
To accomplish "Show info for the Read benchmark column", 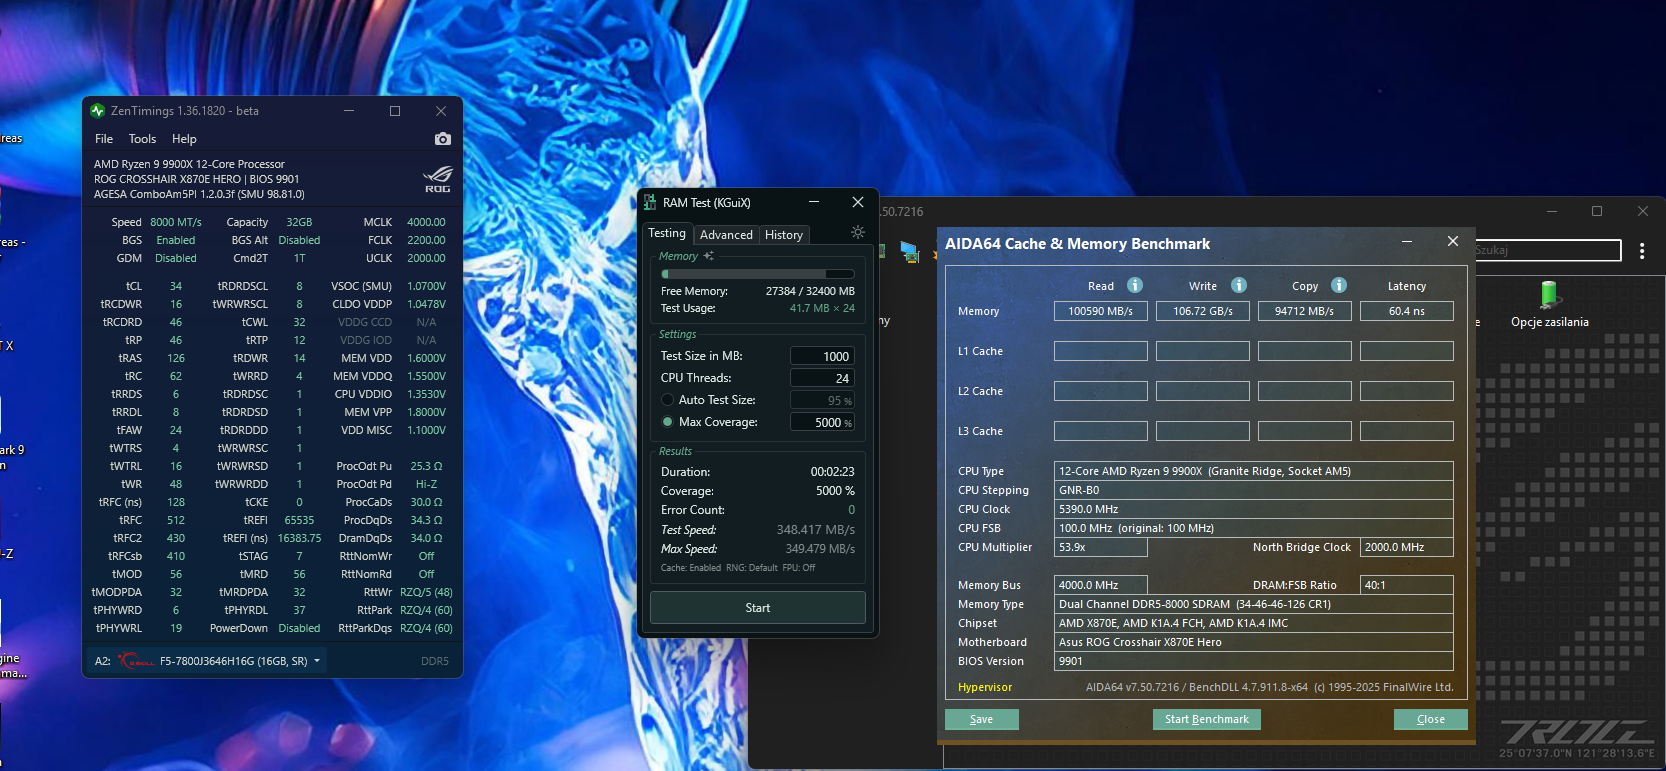I will click(x=1135, y=285).
